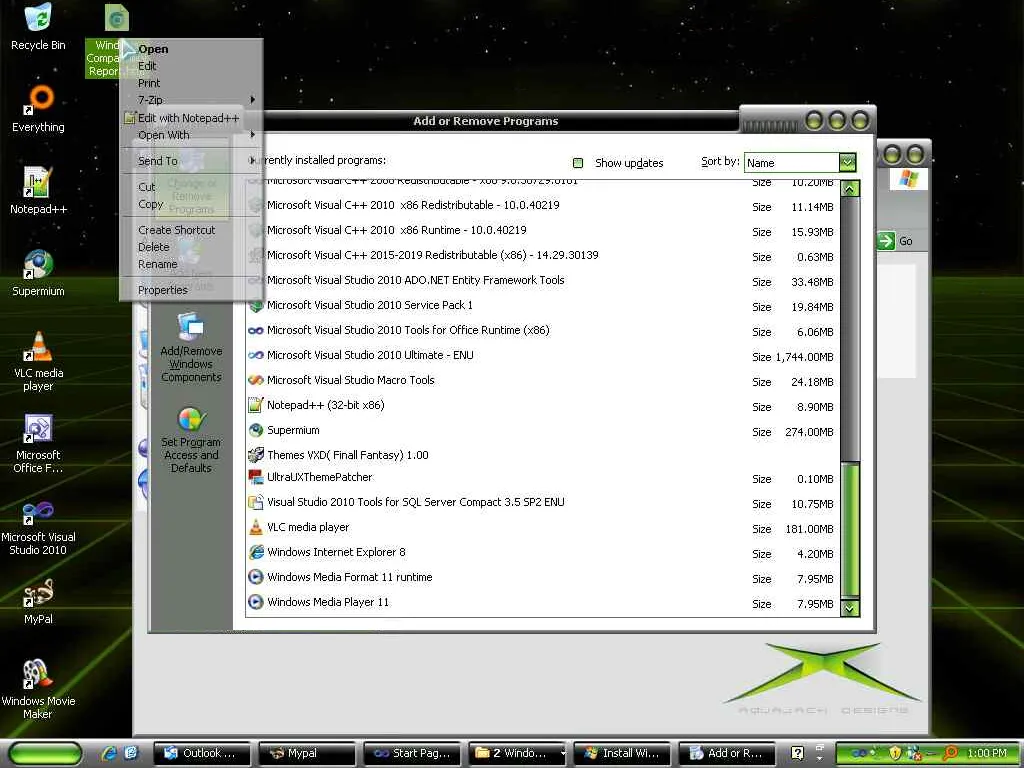1024x768 pixels.
Task: Select the Microsoft Visual Studio 2010 desktop icon
Action: (x=38, y=511)
